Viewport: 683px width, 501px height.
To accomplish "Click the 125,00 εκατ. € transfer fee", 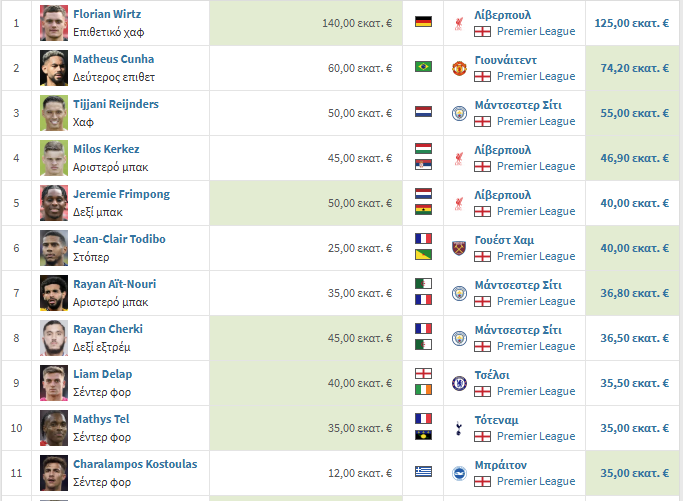I will pyautogui.click(x=632, y=23).
